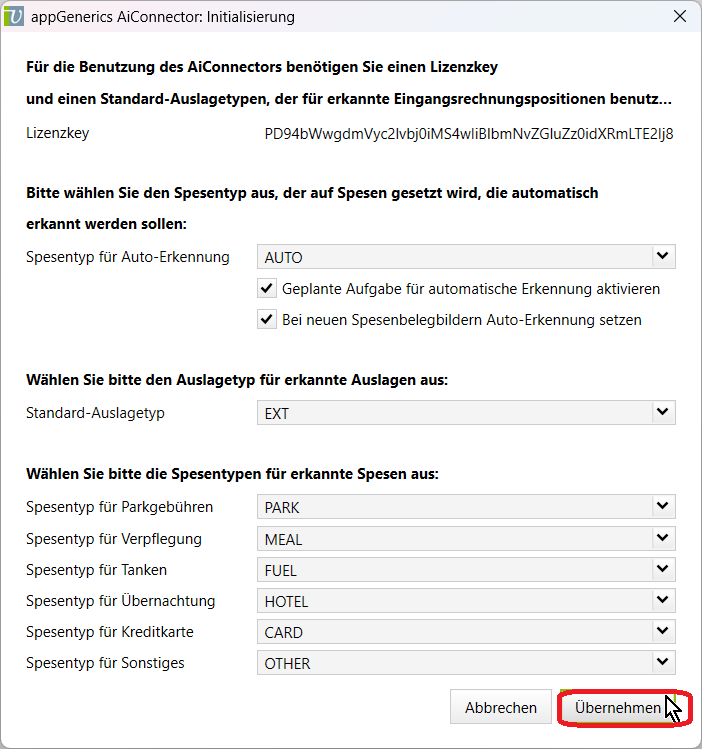Close the AiConnector Initialisierung dialog
The width and height of the screenshot is (702, 749).
tap(680, 16)
